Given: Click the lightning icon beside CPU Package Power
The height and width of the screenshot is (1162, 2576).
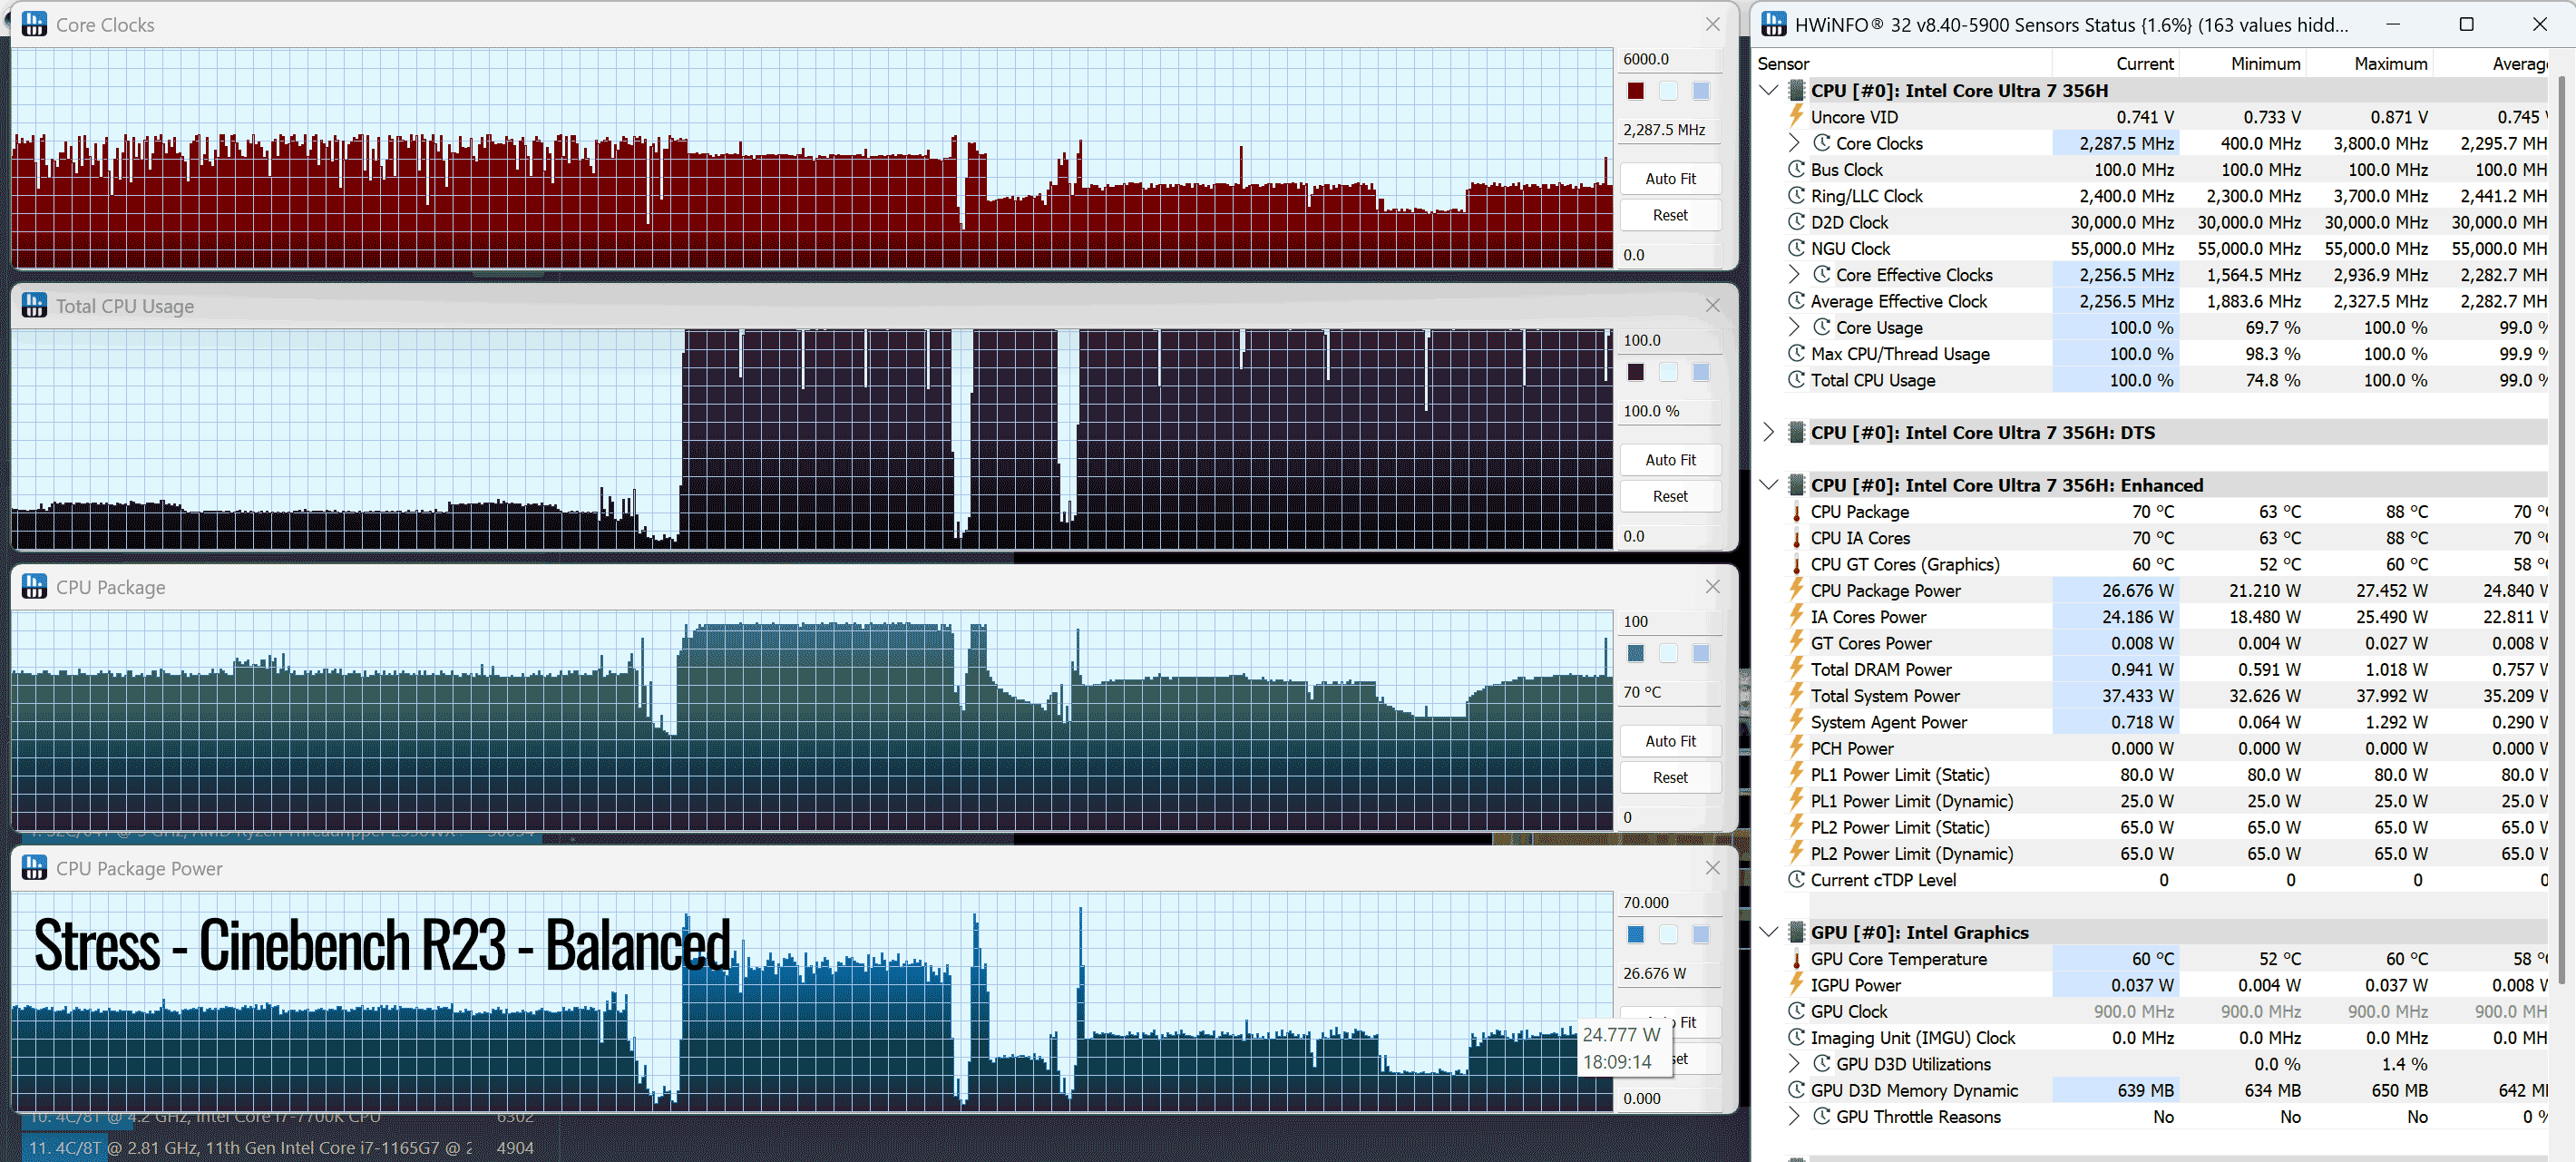Looking at the screenshot, I should [x=1797, y=590].
